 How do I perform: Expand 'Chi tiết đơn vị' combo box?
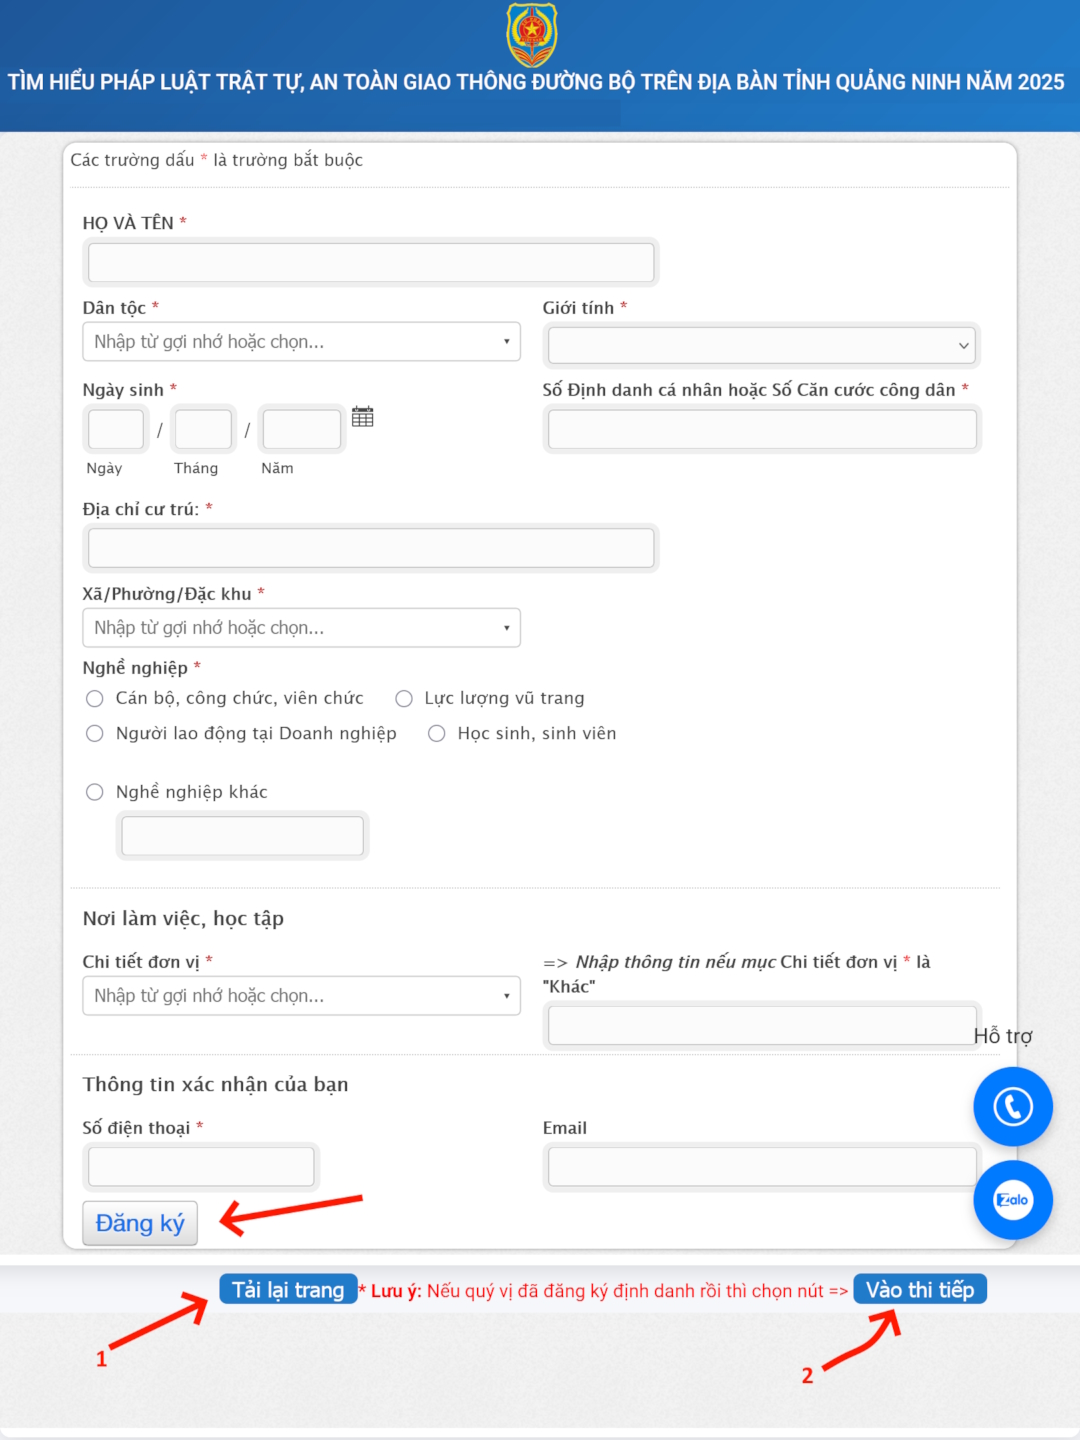click(x=301, y=996)
